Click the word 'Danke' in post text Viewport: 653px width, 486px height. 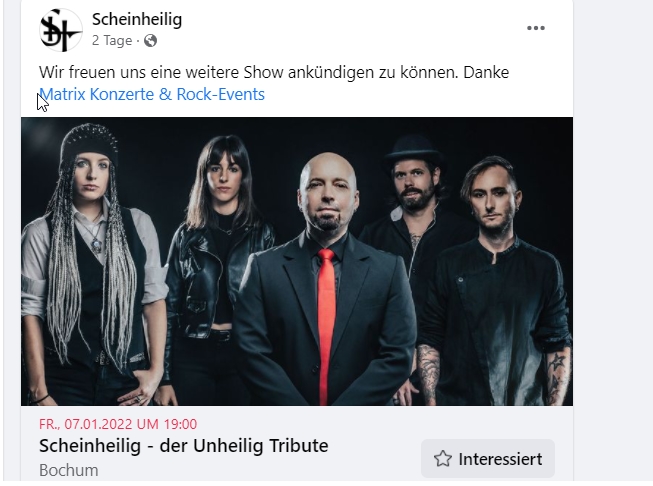(486, 72)
